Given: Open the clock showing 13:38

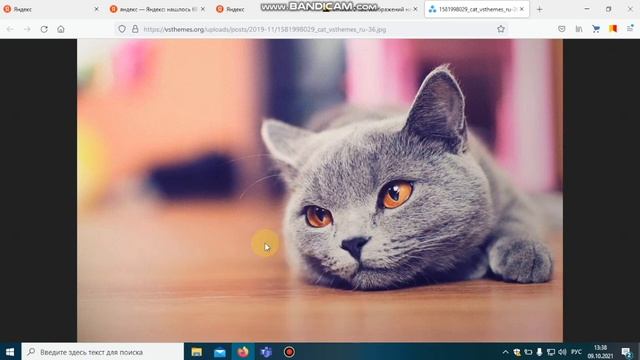Looking at the screenshot, I should point(600,352).
